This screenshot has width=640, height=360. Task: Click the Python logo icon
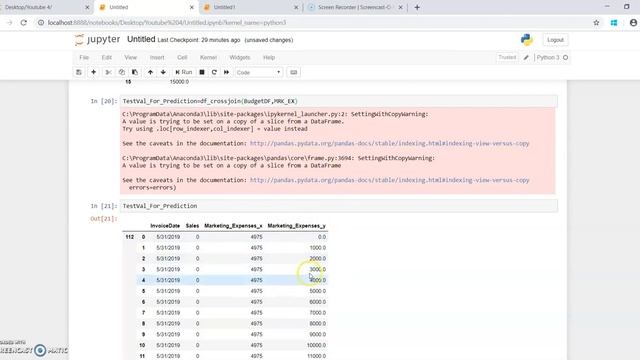click(x=527, y=40)
